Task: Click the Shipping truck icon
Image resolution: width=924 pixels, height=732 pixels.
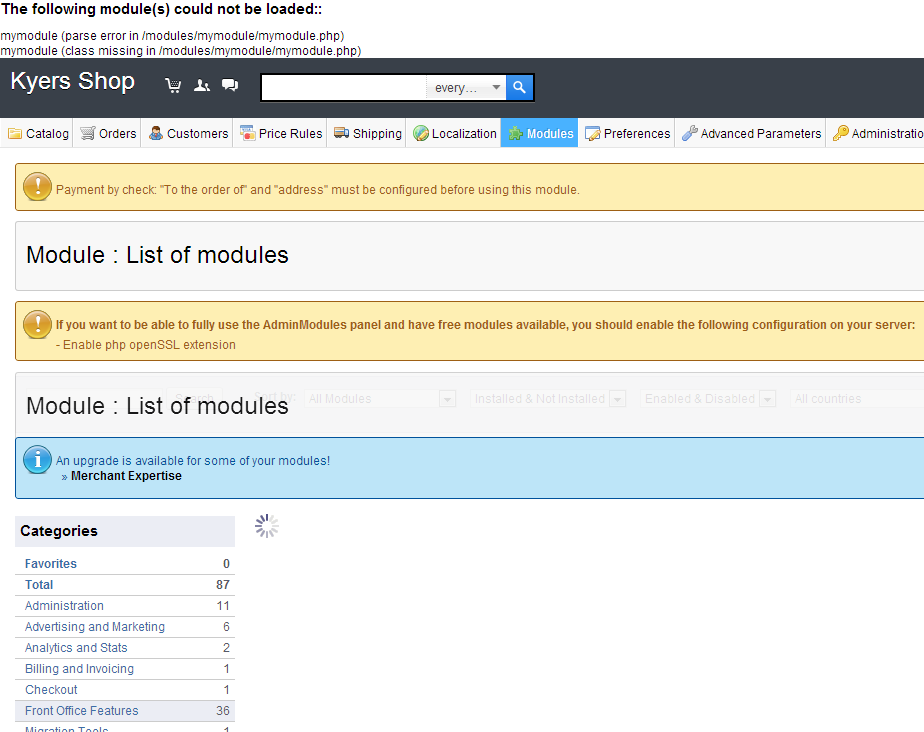Action: [x=341, y=133]
